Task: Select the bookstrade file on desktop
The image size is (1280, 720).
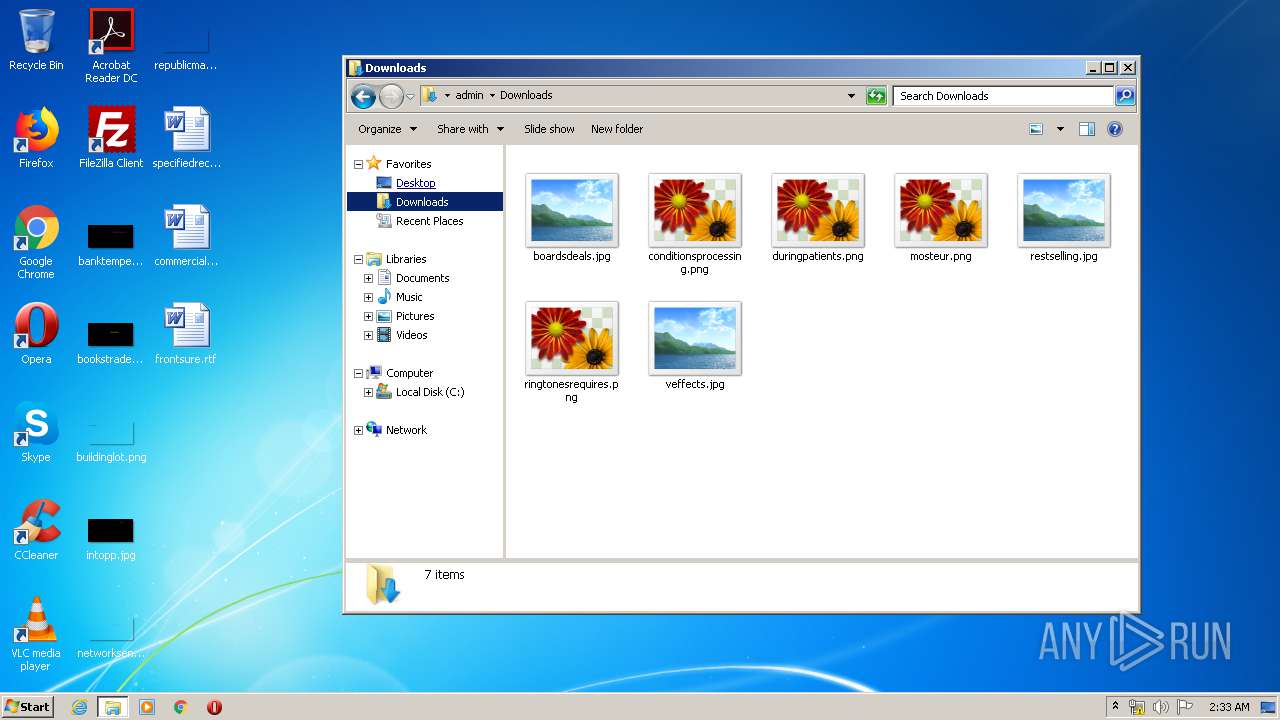Action: [111, 343]
